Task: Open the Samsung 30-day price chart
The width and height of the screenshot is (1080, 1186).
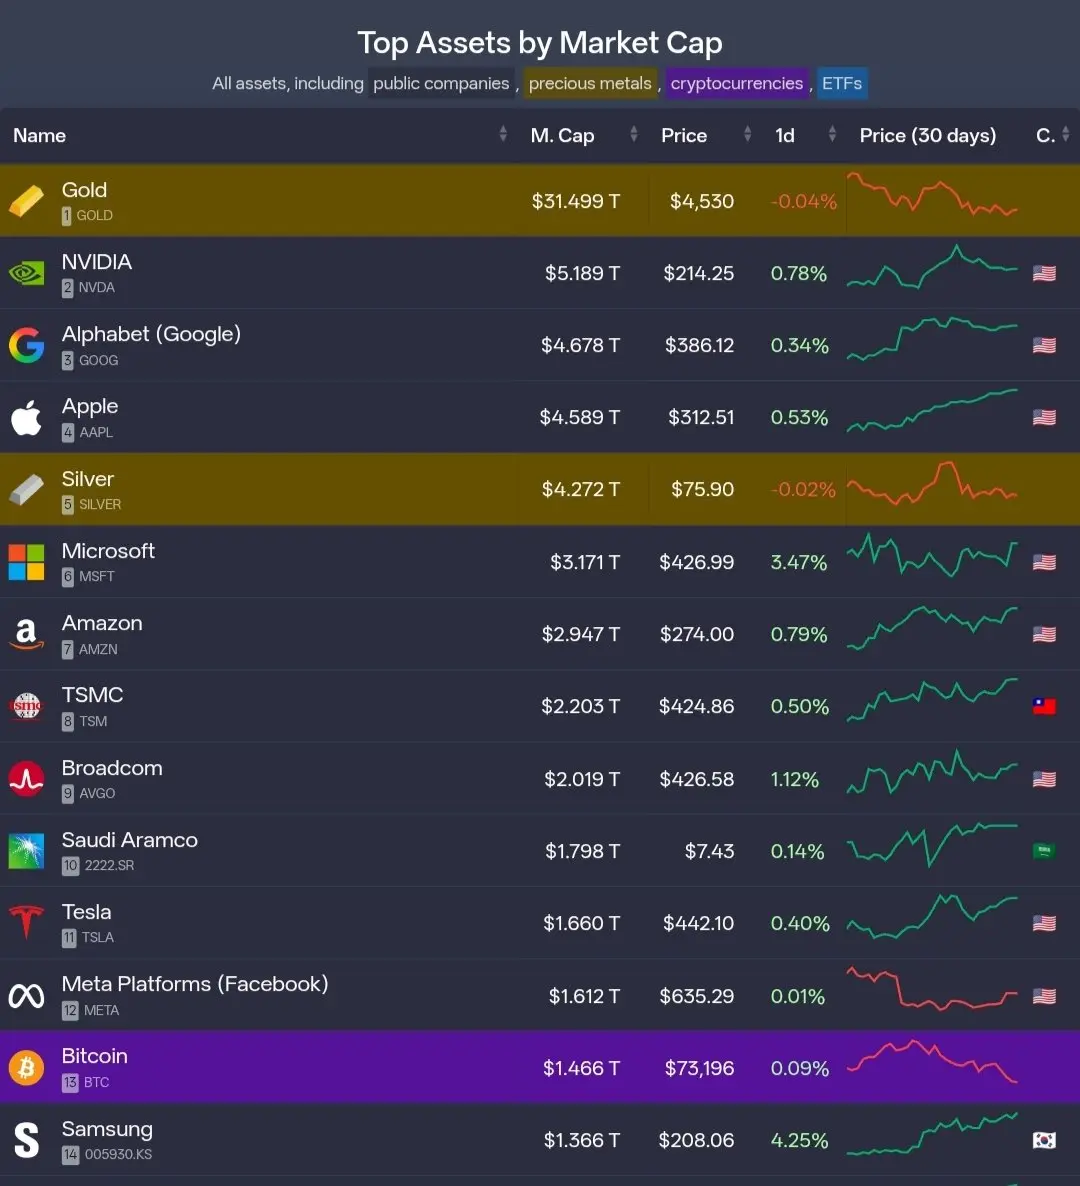Action: 932,1134
